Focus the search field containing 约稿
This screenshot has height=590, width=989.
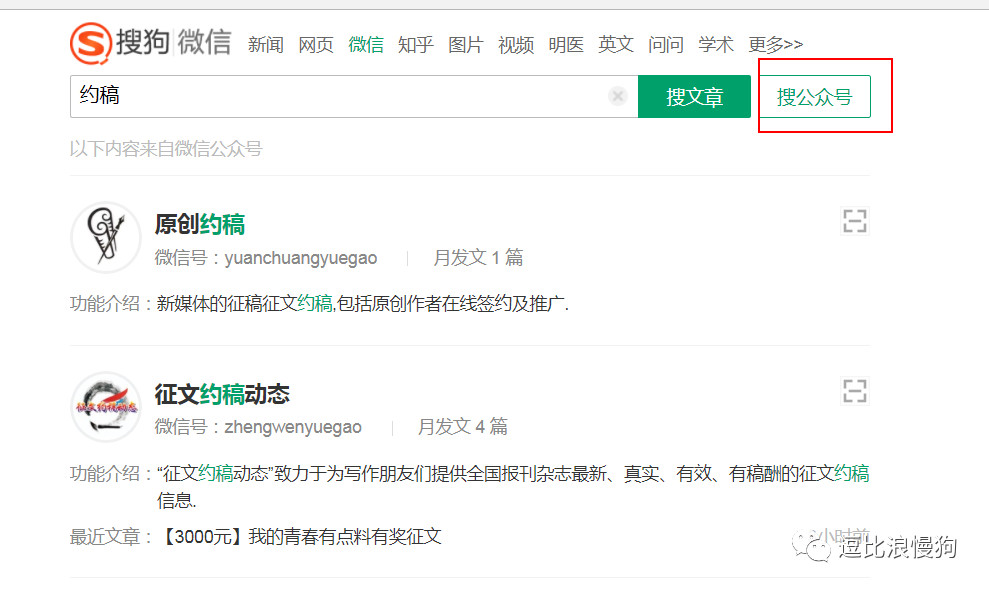point(354,97)
